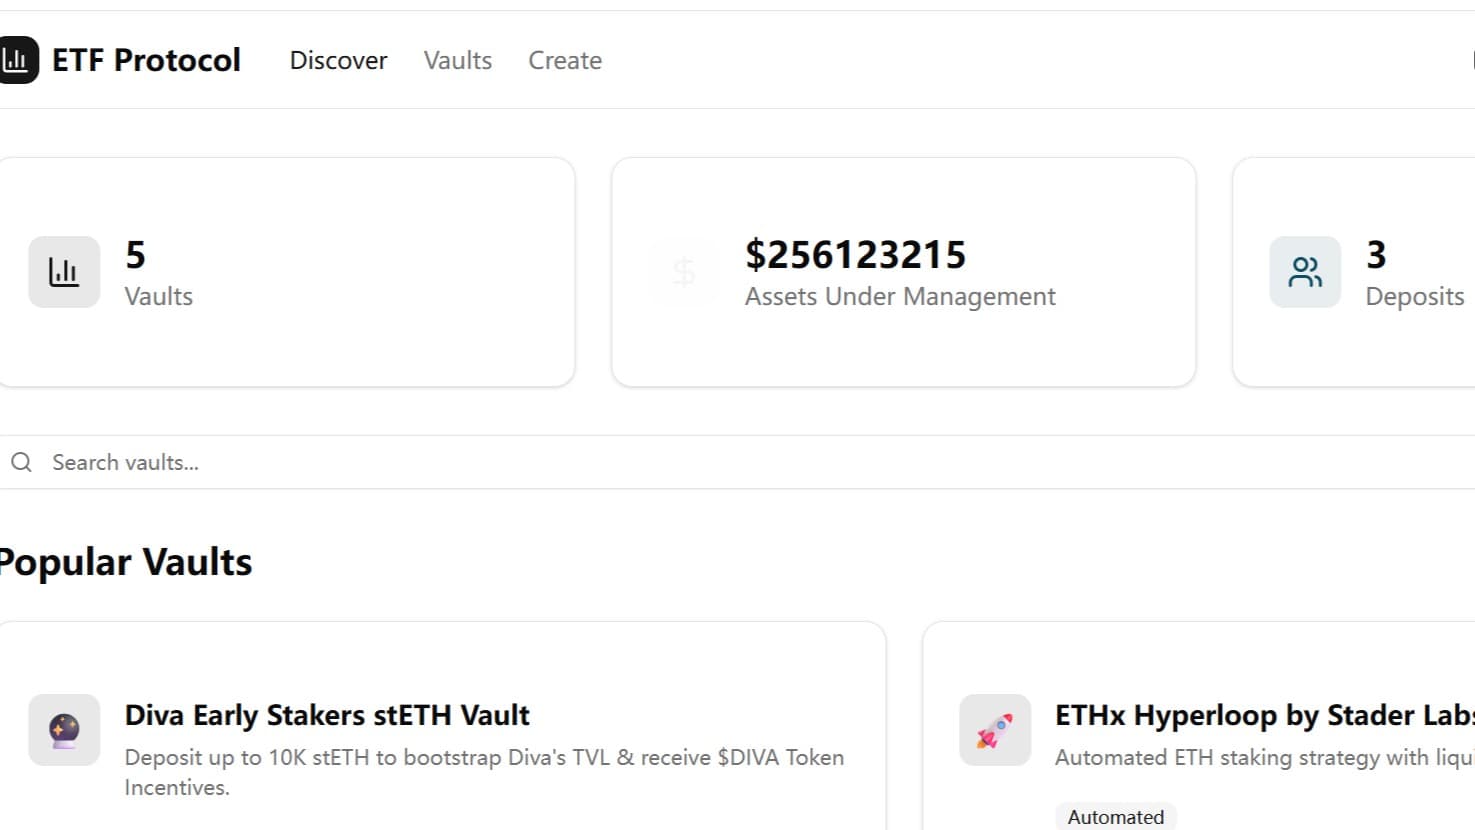Click the $256123215 total value figure

855,255
